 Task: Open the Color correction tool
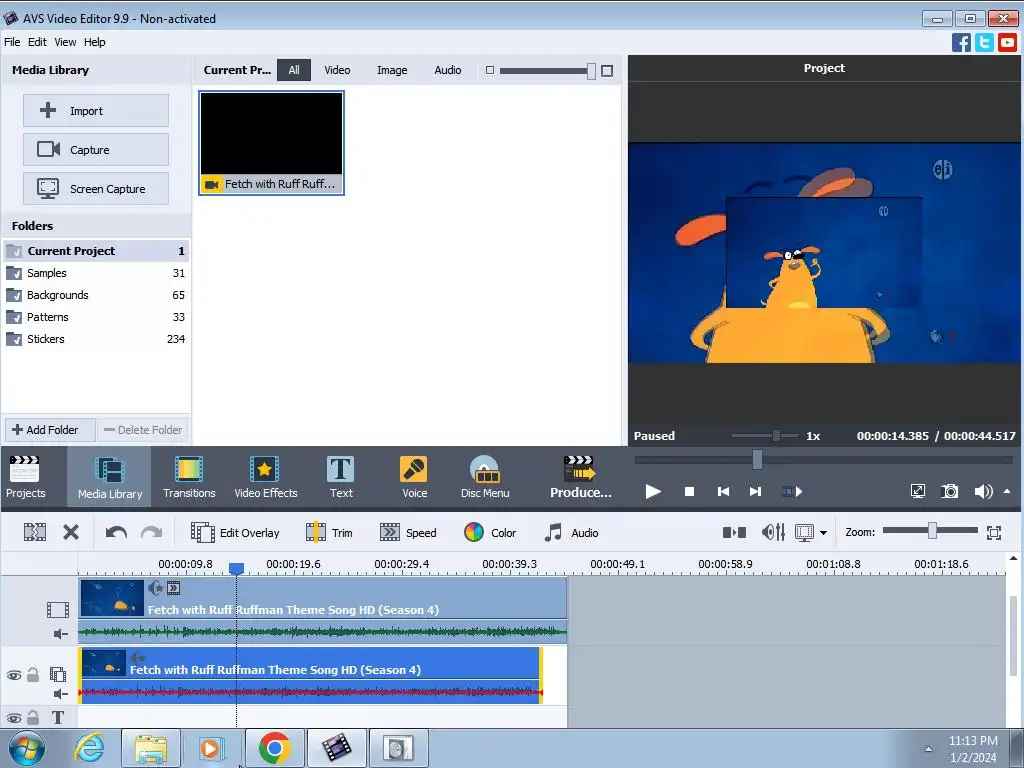490,532
